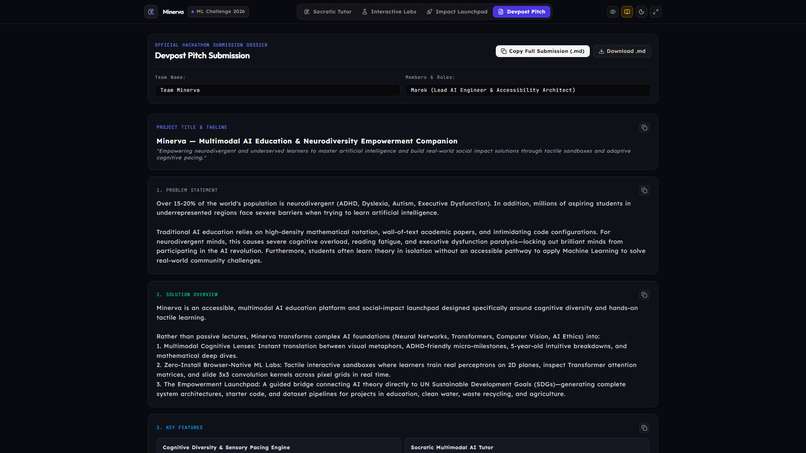Toggle the eye visibility mode icon
Viewport: 806px width, 453px height.
point(612,11)
